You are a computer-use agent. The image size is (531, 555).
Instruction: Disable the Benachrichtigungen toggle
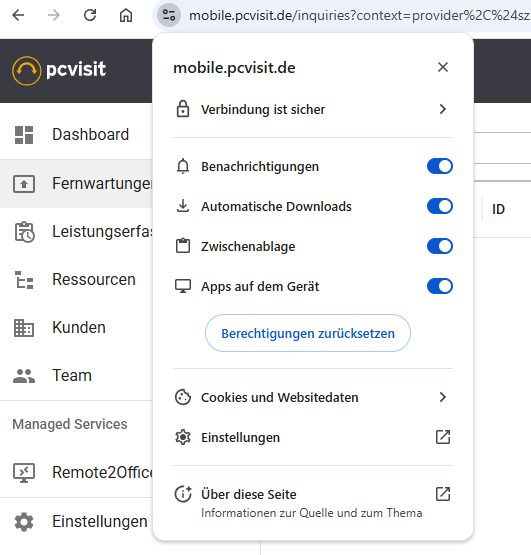(x=440, y=166)
